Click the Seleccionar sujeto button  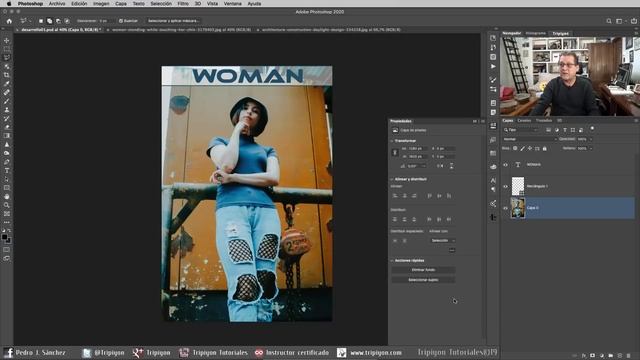pyautogui.click(x=423, y=280)
